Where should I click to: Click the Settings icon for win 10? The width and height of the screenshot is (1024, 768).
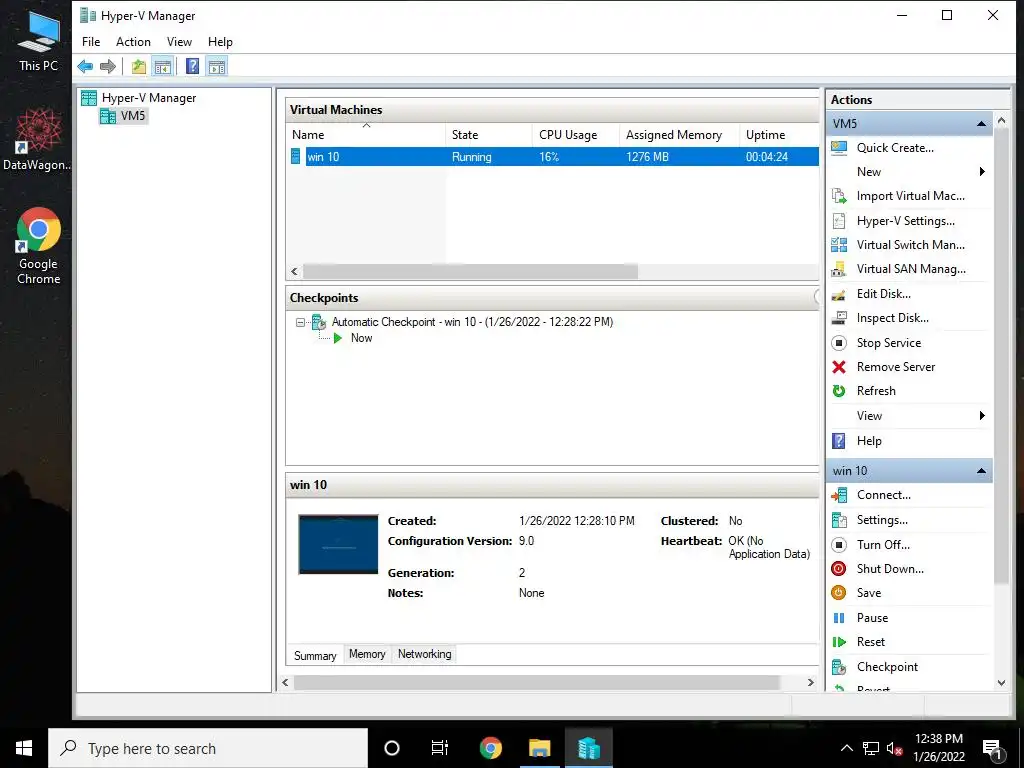(x=839, y=520)
